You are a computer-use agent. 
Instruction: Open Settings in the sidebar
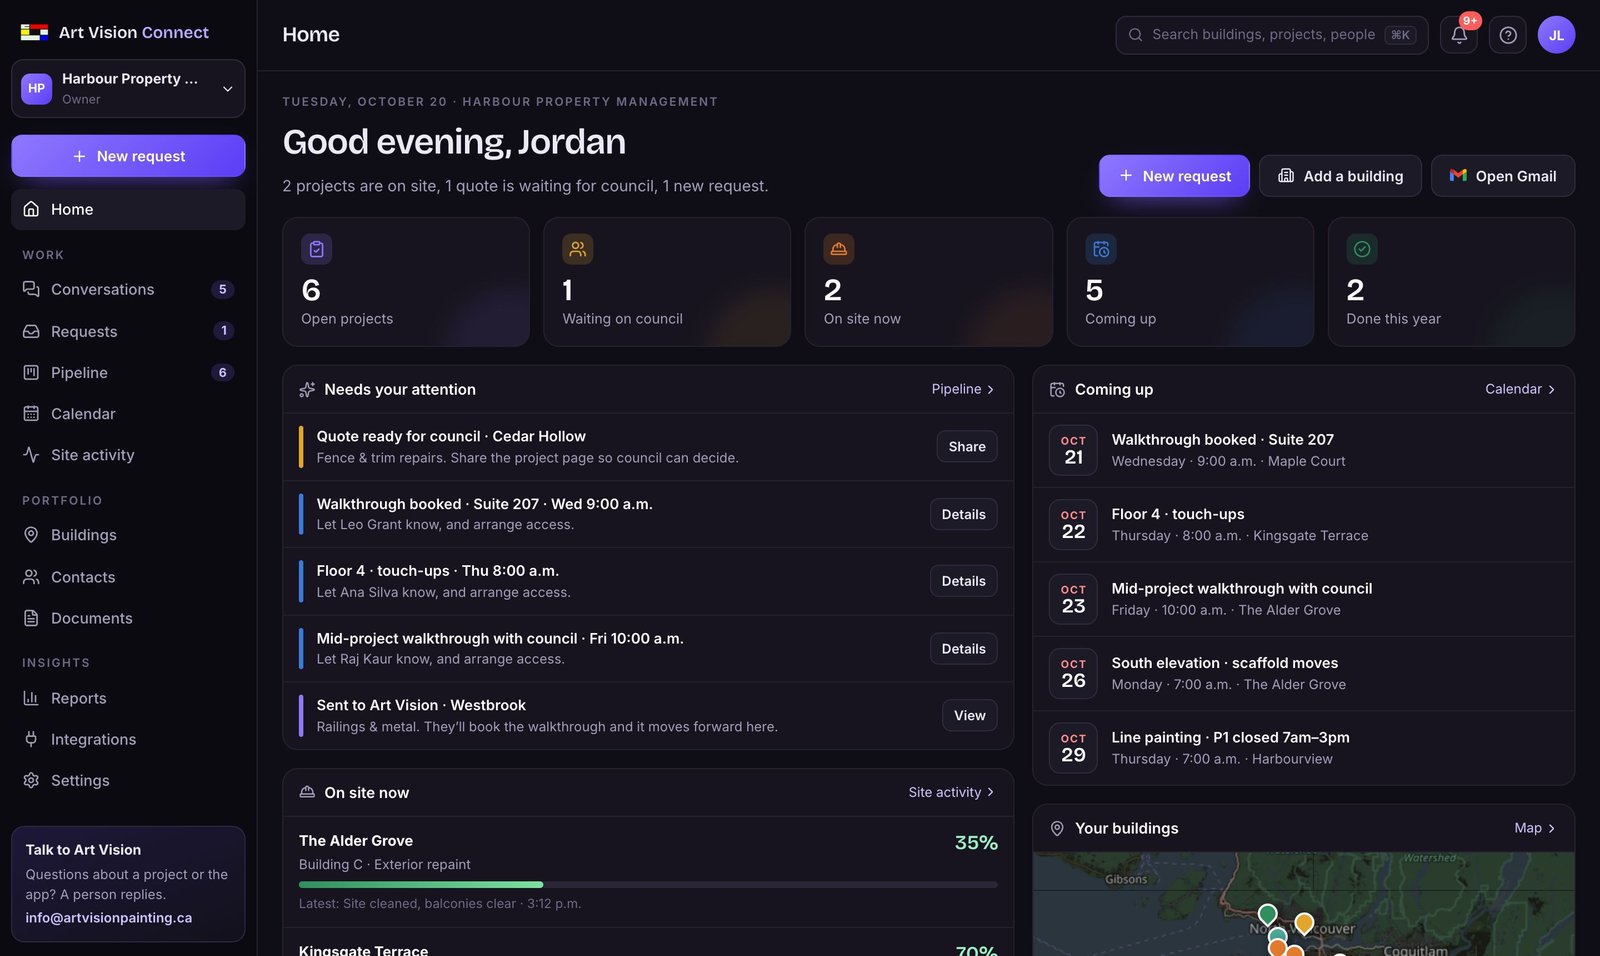coord(128,780)
